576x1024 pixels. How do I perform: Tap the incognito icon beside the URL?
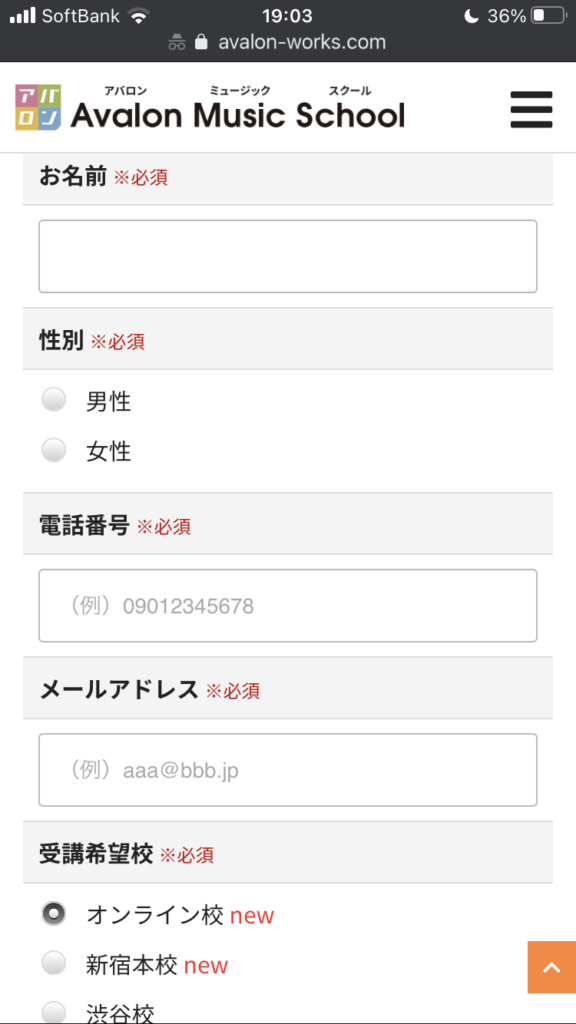tap(177, 42)
